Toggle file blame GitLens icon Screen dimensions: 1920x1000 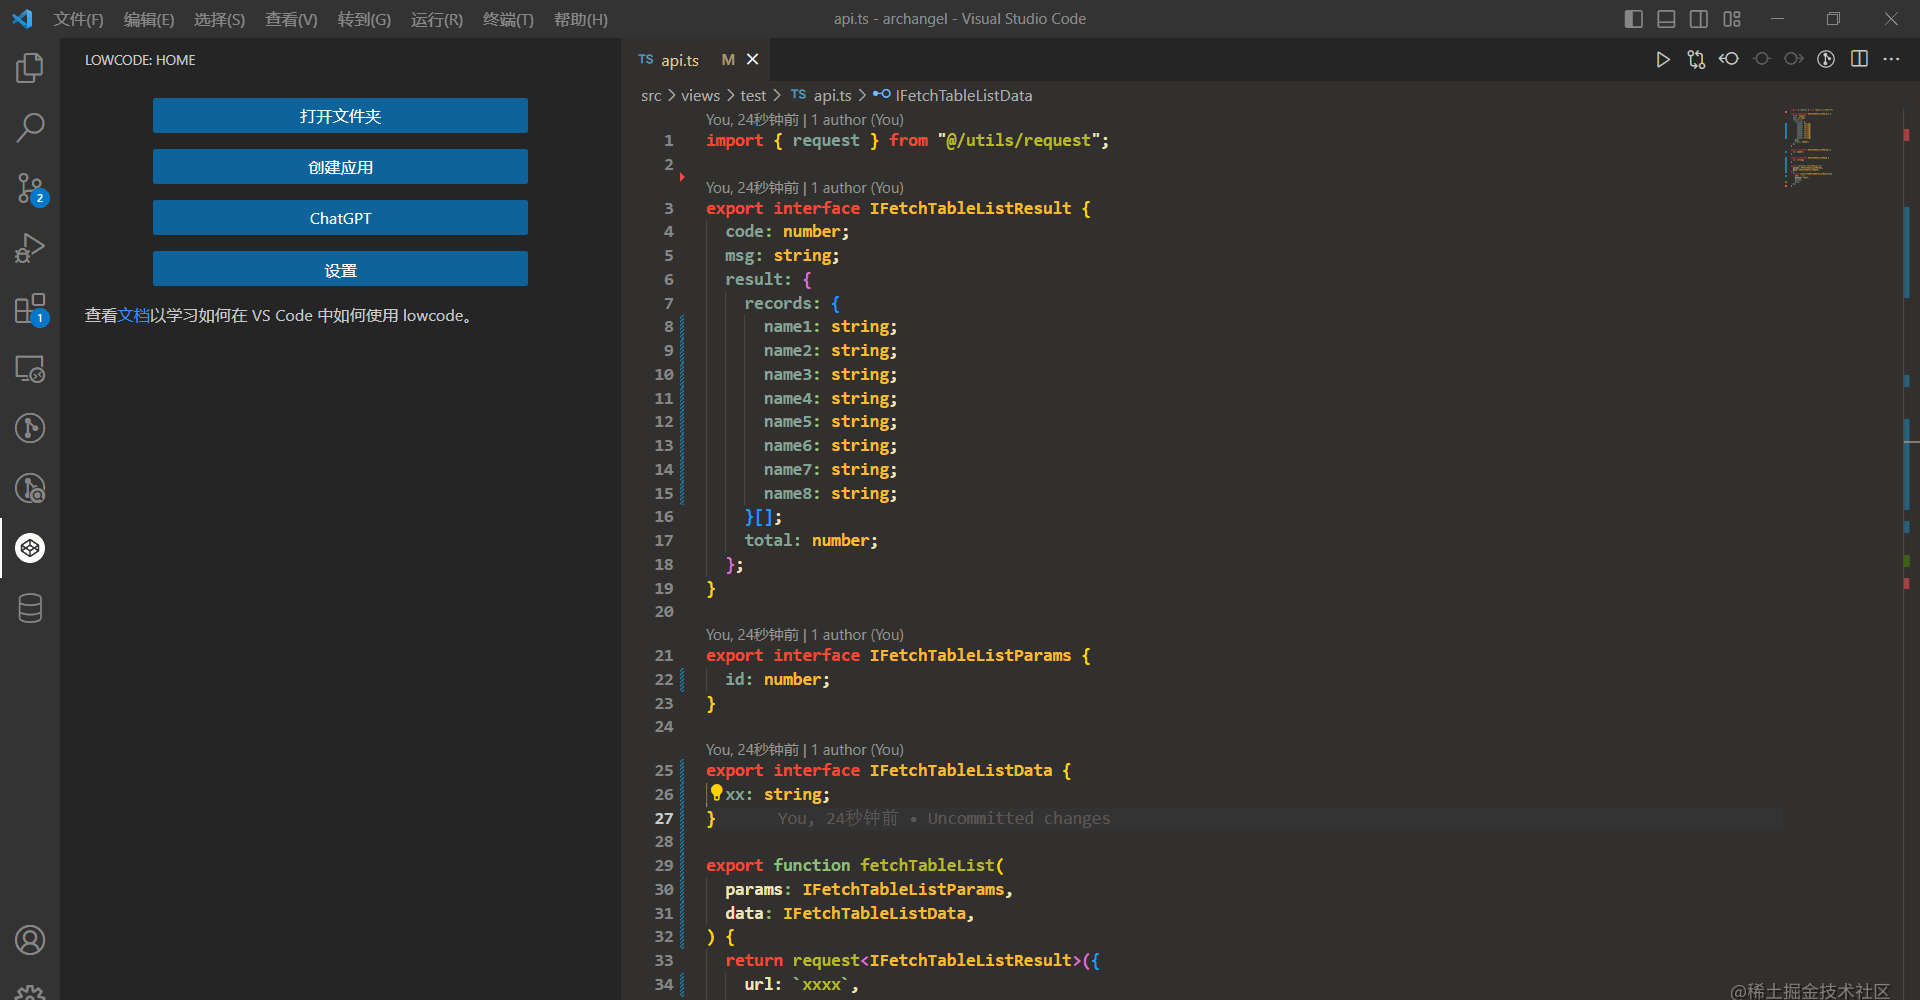click(x=1826, y=60)
